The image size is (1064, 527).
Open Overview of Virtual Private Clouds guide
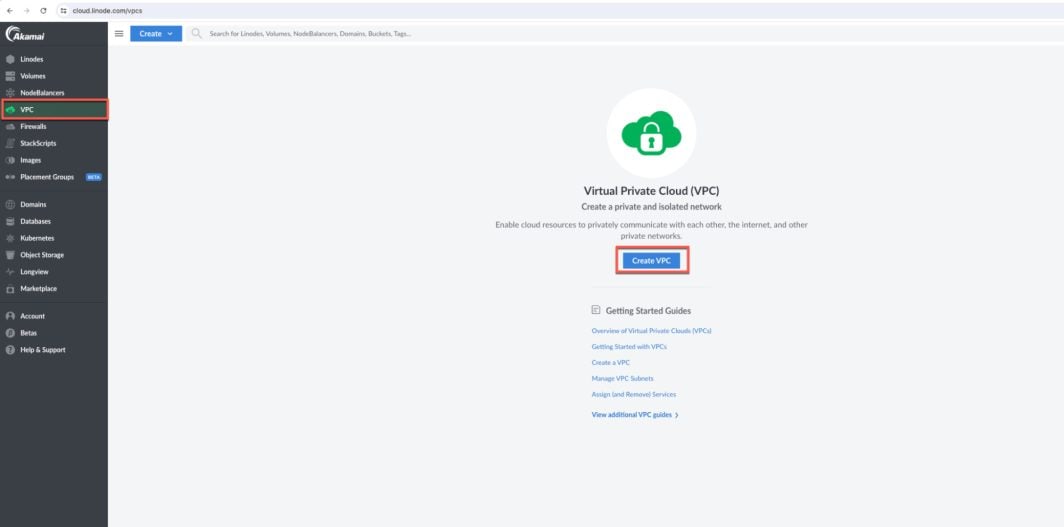click(x=651, y=331)
